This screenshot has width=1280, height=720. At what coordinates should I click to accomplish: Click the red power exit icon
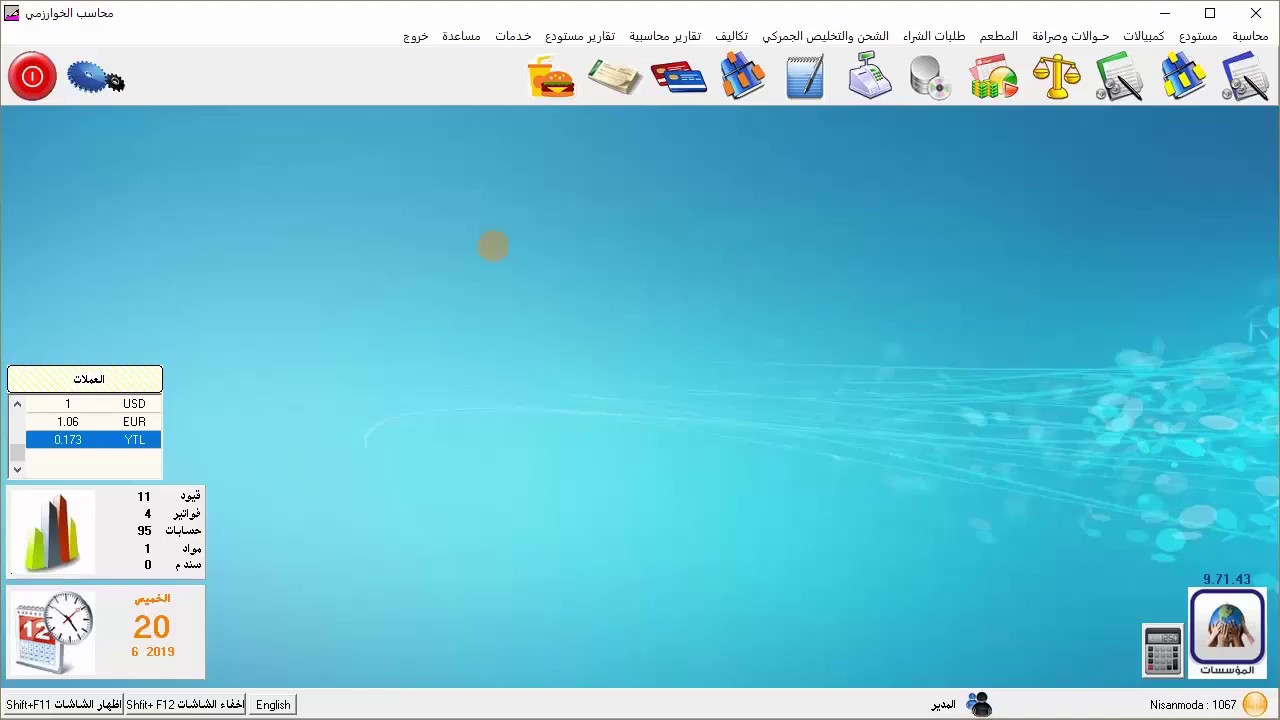tap(32, 77)
